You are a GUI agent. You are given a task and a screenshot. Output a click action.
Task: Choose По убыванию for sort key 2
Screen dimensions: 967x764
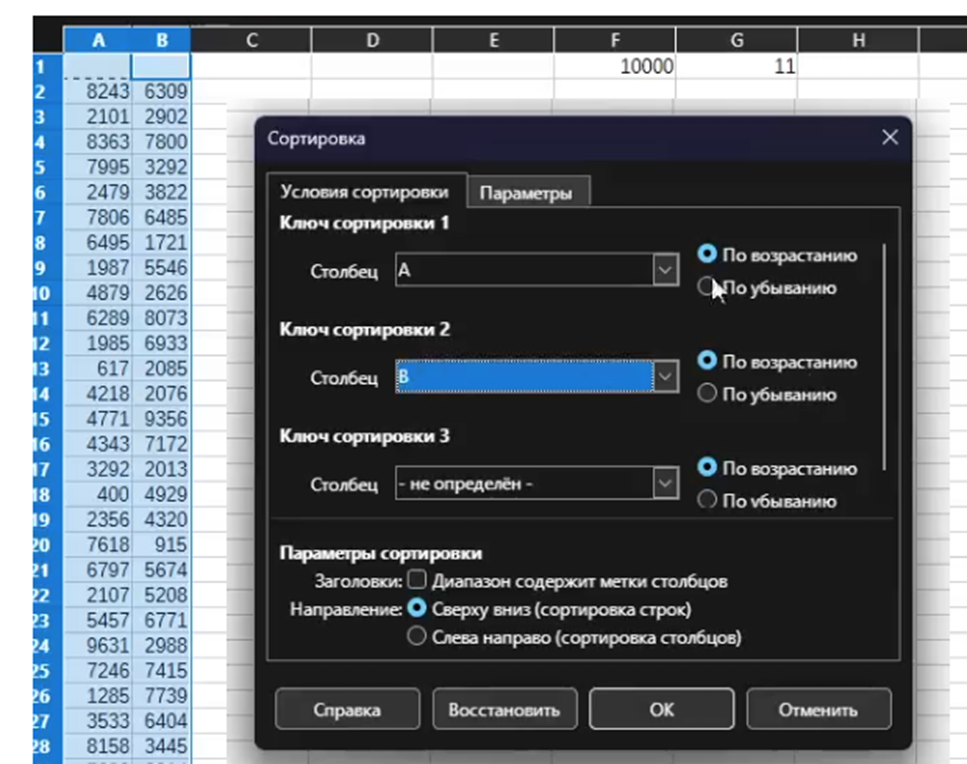[707, 394]
